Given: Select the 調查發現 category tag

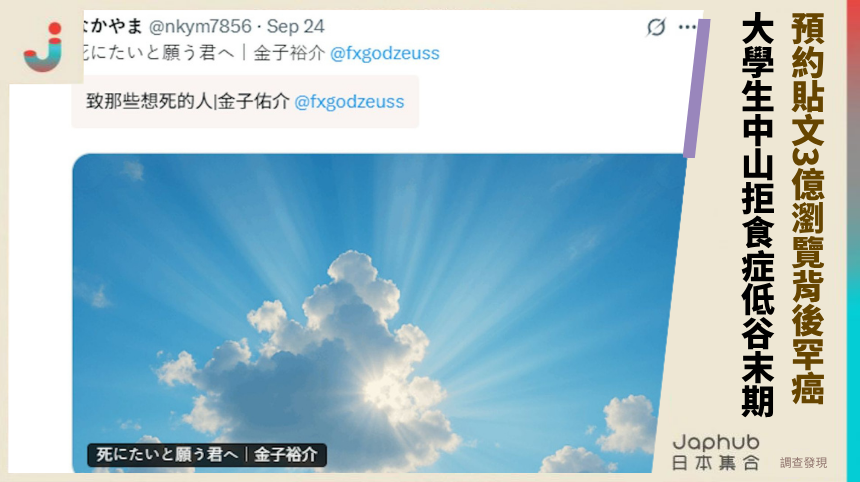Looking at the screenshot, I should [804, 463].
